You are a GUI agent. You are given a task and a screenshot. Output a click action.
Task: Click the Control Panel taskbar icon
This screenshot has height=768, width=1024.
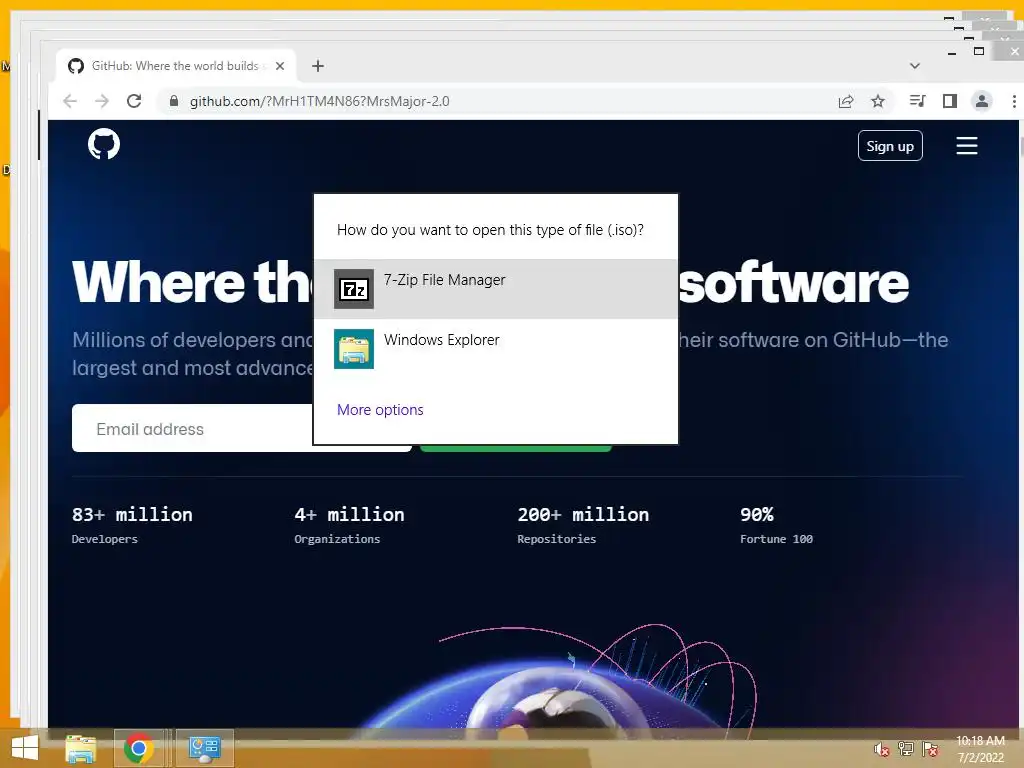[x=204, y=748]
